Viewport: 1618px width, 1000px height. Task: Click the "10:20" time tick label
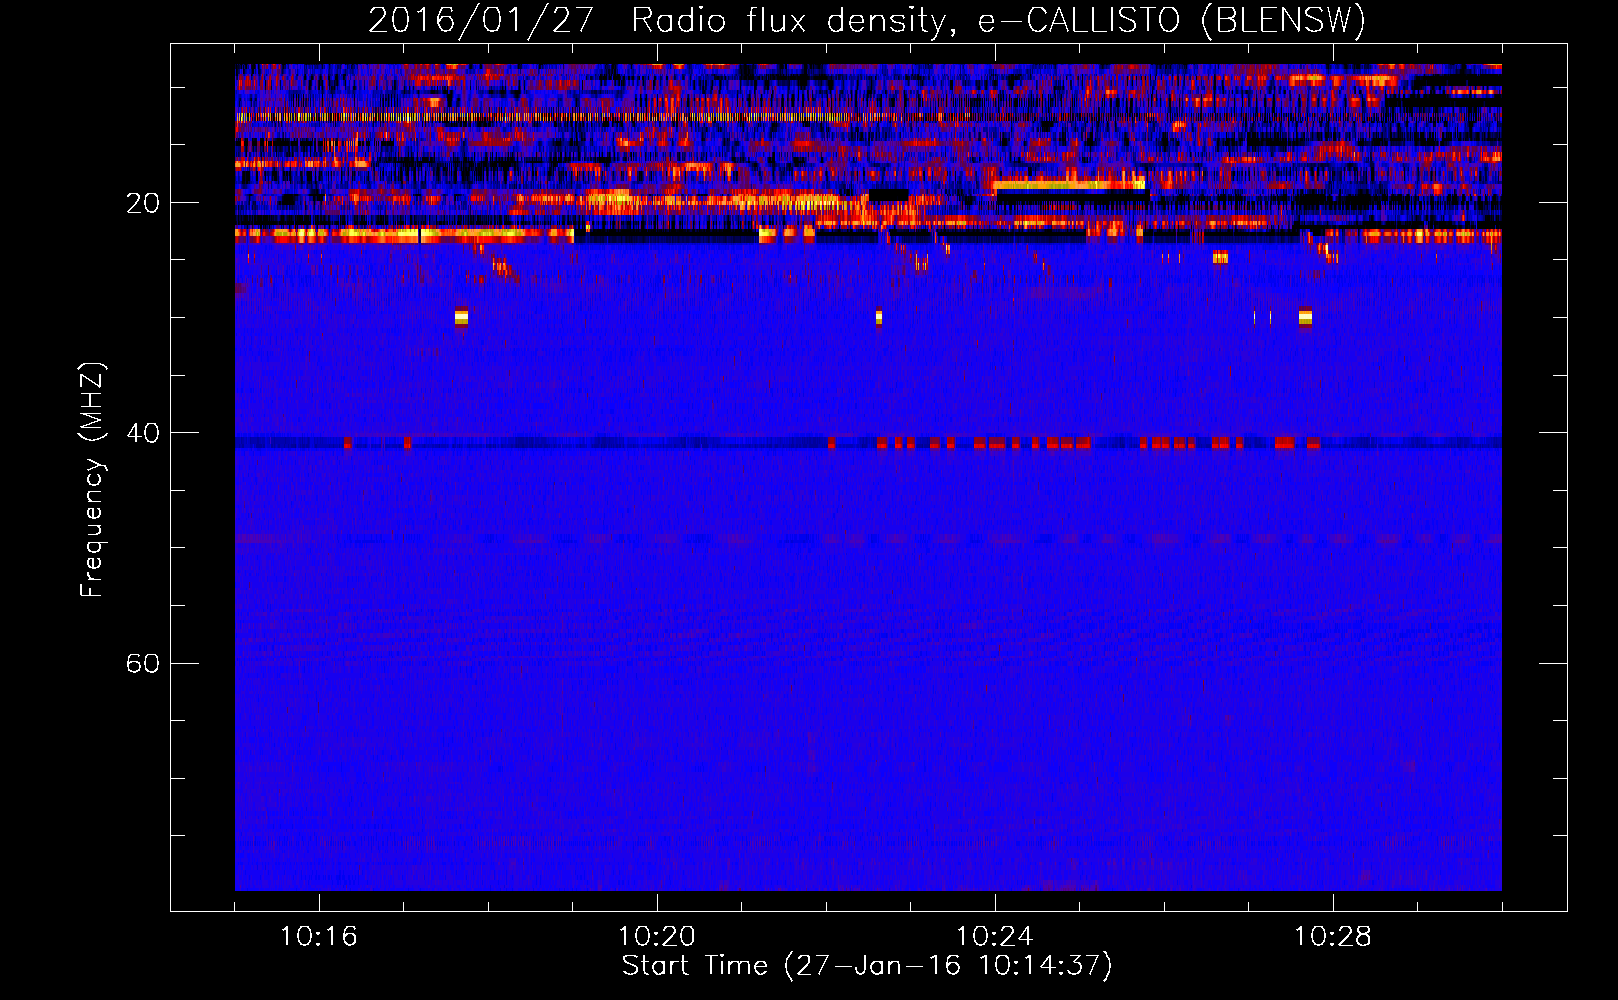point(657,937)
